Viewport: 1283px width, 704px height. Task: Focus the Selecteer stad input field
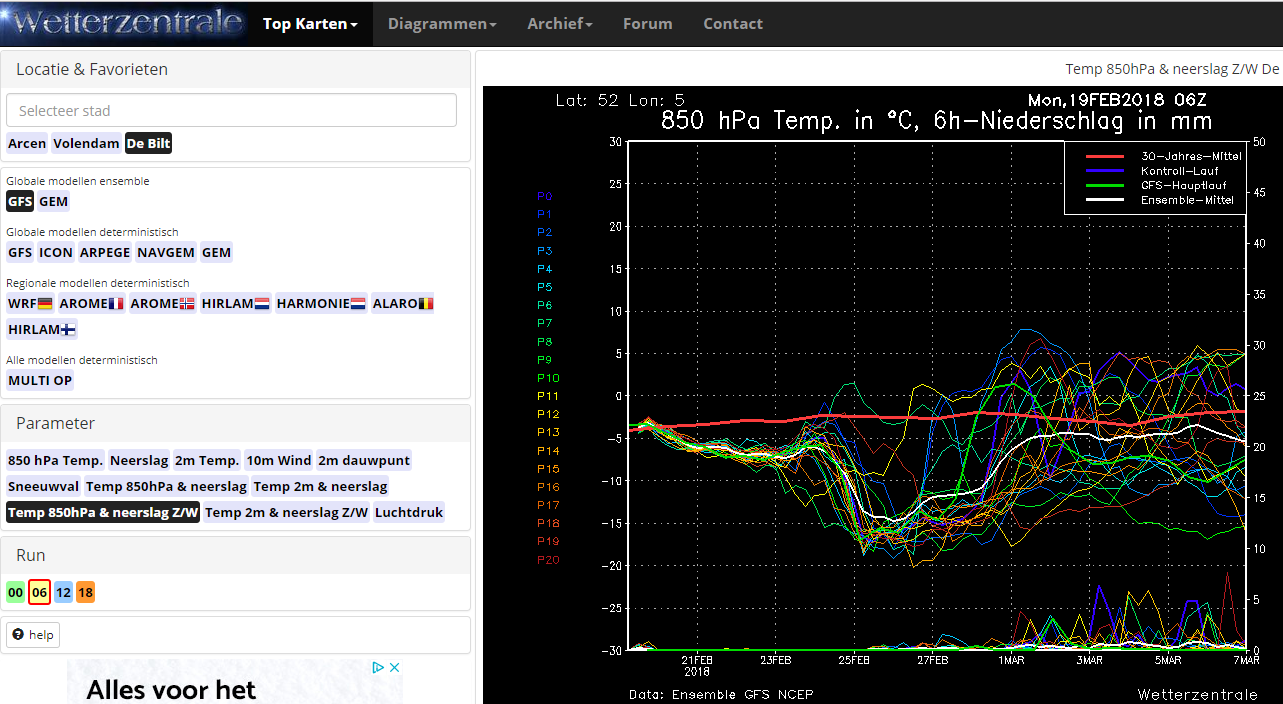click(x=231, y=110)
